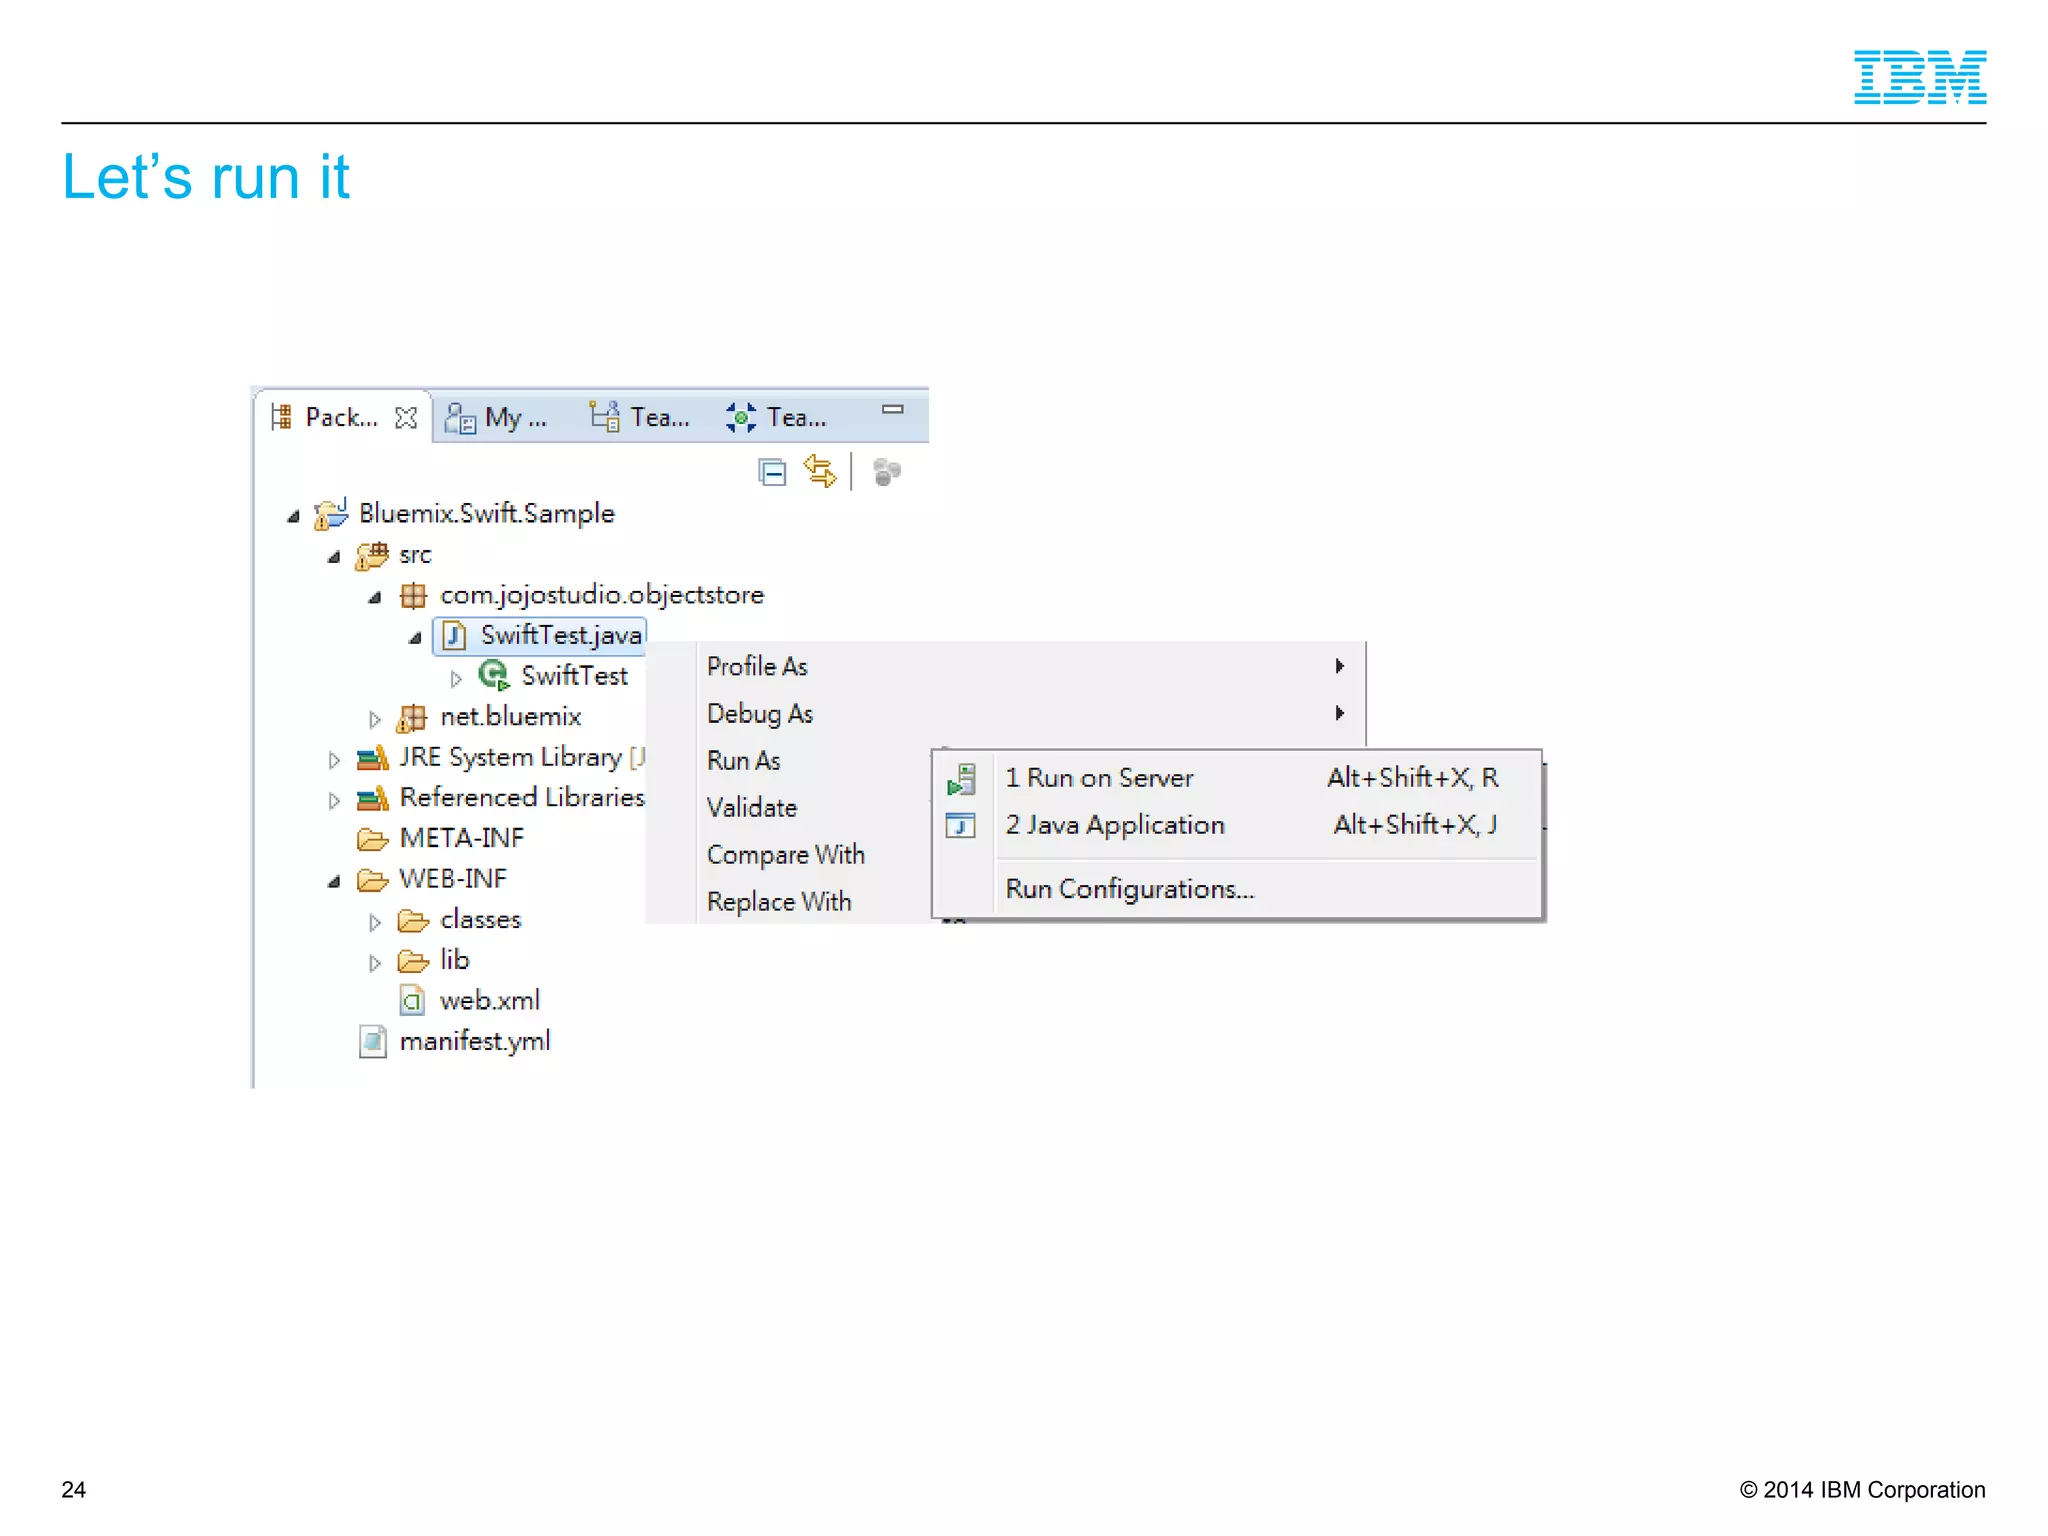Screen dimensions: 2048x1536
Task: Click the WEB-INF folder icon
Action: pos(372,880)
